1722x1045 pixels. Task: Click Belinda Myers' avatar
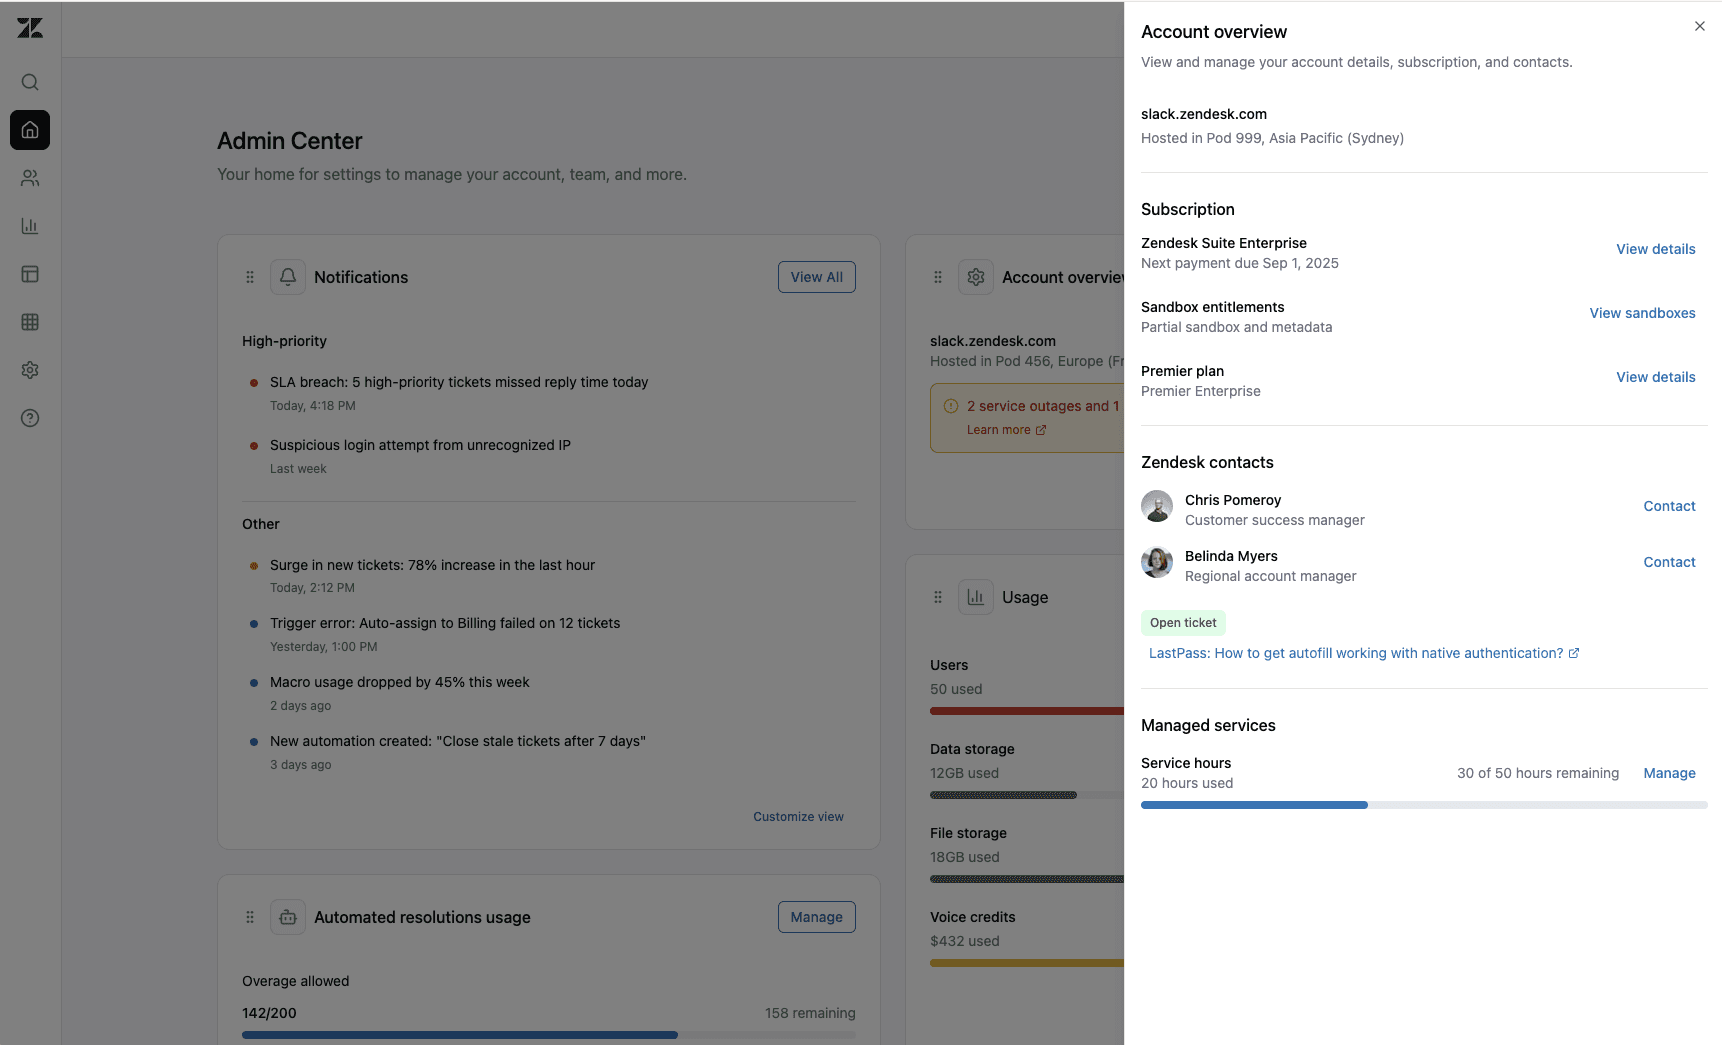[1157, 562]
